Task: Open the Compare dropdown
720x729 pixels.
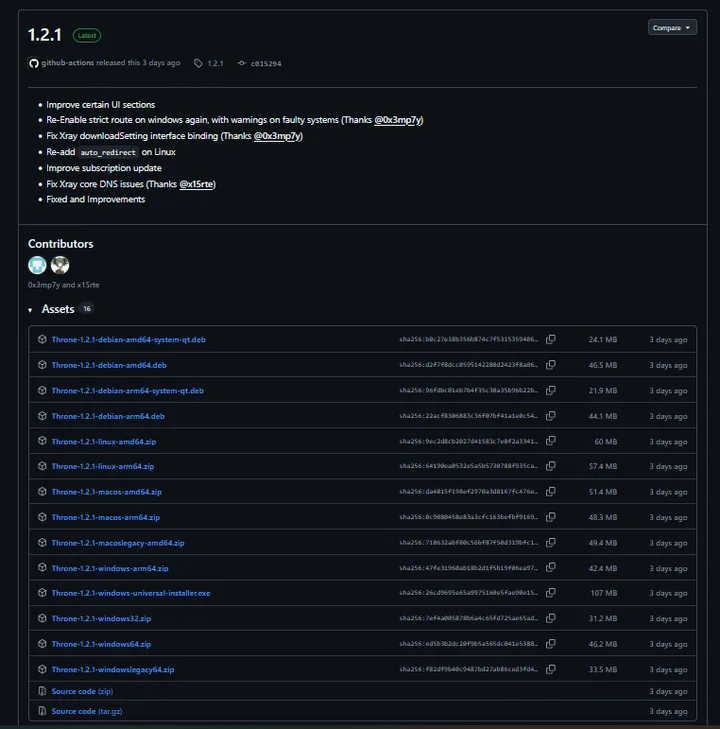Action: tap(672, 28)
